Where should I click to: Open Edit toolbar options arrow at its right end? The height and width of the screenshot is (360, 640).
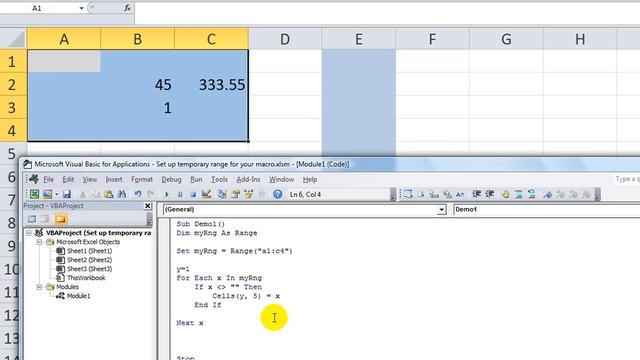[597, 195]
